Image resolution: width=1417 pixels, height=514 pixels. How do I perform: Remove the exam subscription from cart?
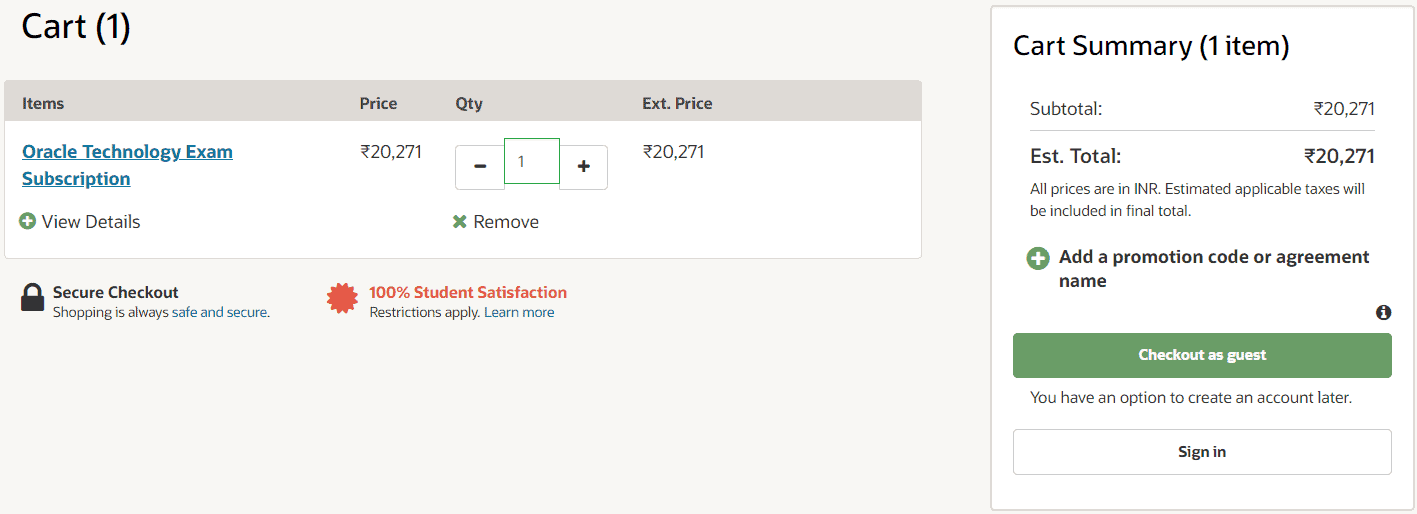coord(506,222)
